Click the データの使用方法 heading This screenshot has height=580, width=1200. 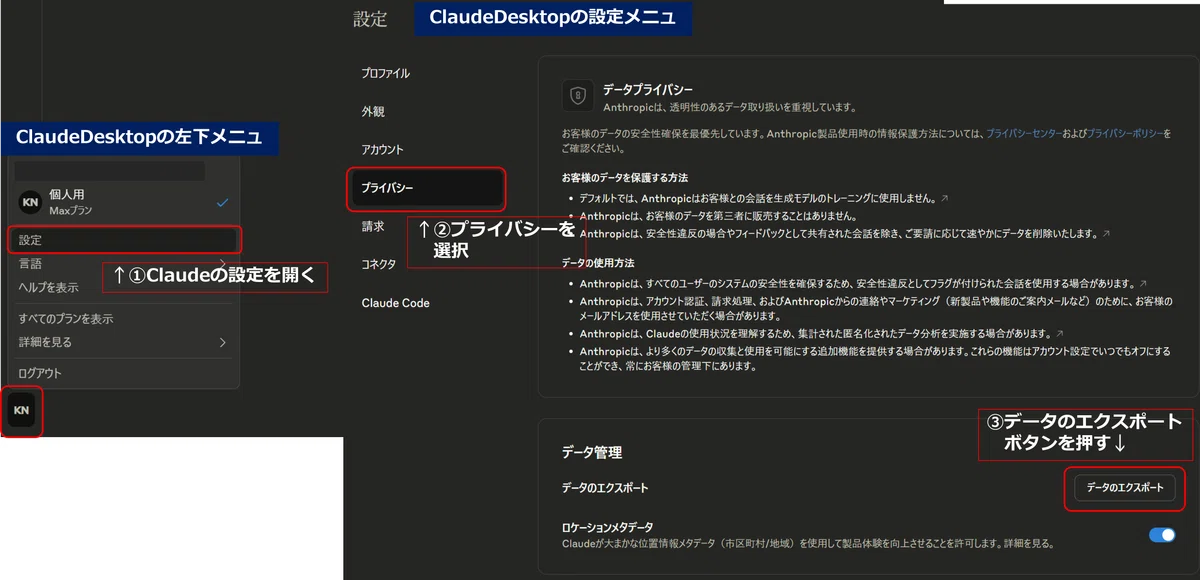pyautogui.click(x=598, y=262)
